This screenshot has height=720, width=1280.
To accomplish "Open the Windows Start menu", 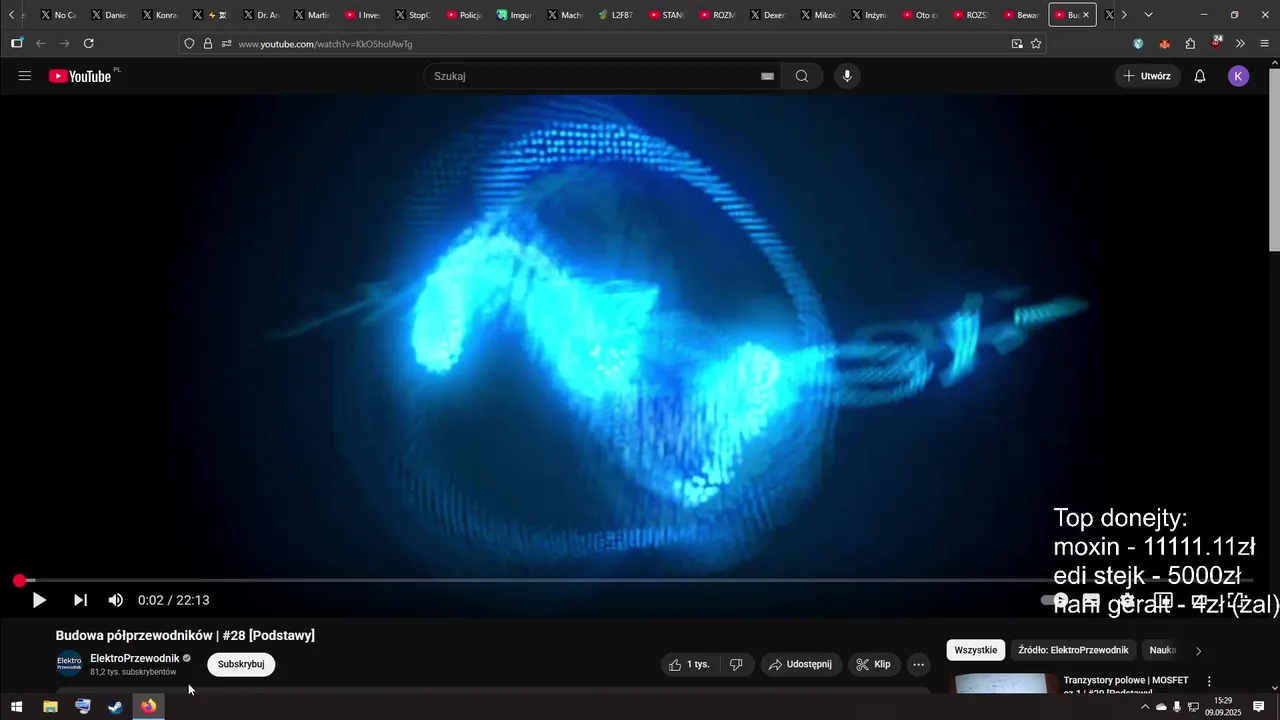I will (x=16, y=707).
